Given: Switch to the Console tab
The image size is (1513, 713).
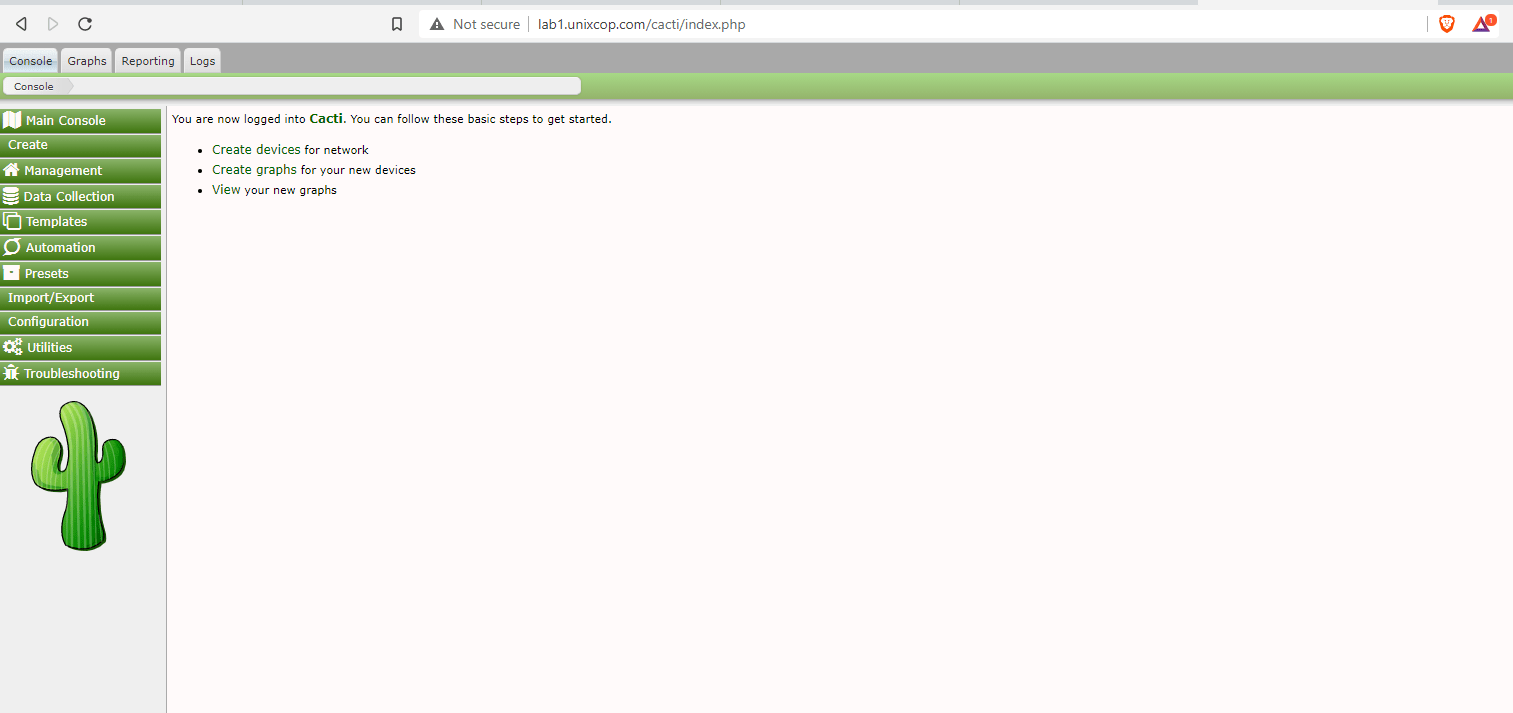Looking at the screenshot, I should [x=30, y=61].
